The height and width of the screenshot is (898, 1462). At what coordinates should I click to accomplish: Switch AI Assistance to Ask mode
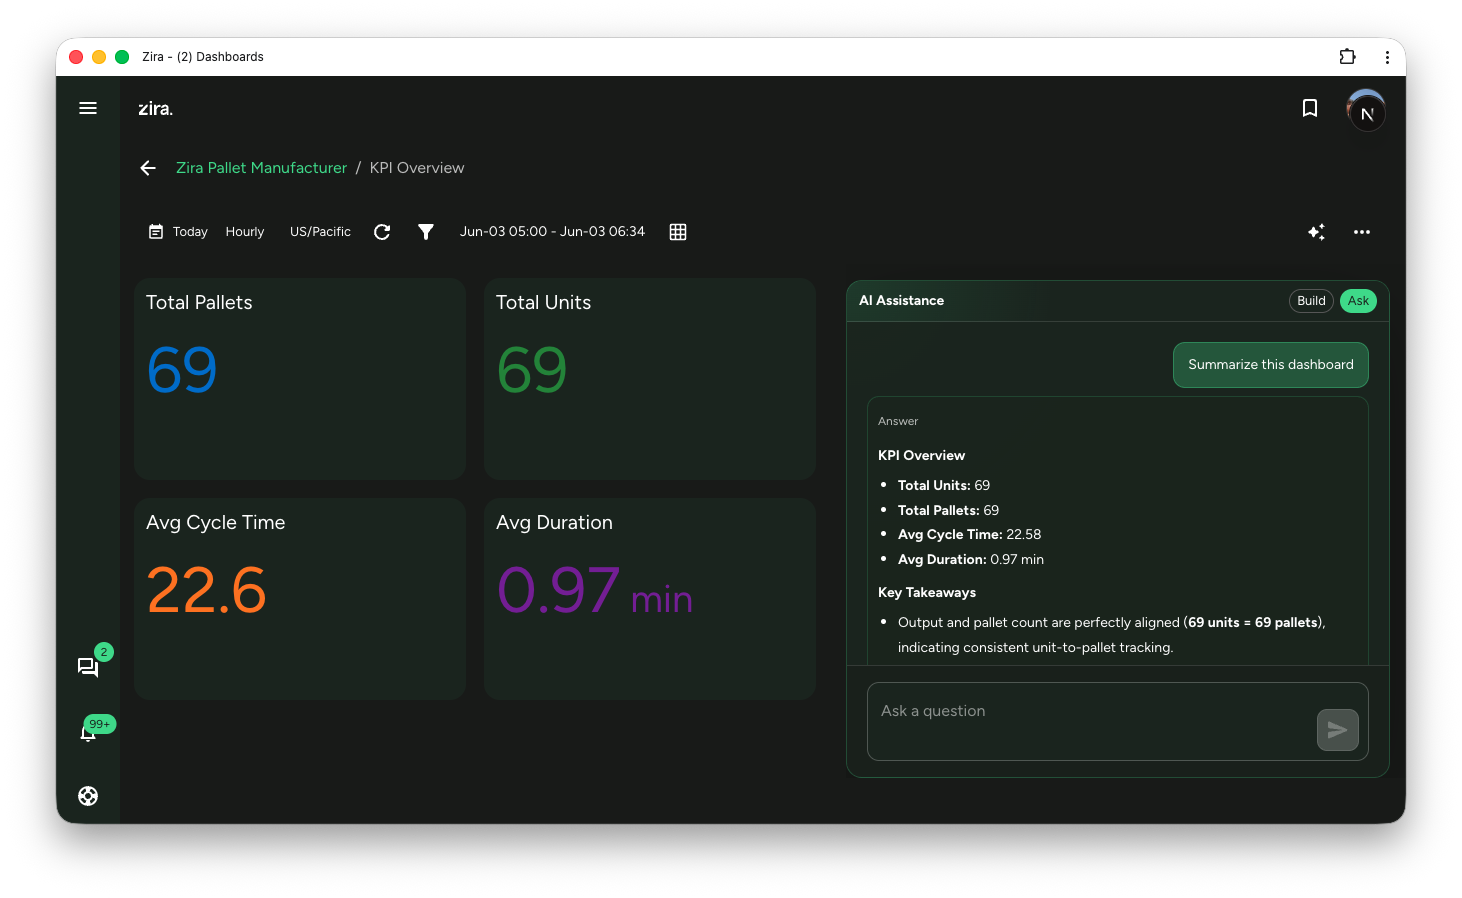pyautogui.click(x=1358, y=301)
